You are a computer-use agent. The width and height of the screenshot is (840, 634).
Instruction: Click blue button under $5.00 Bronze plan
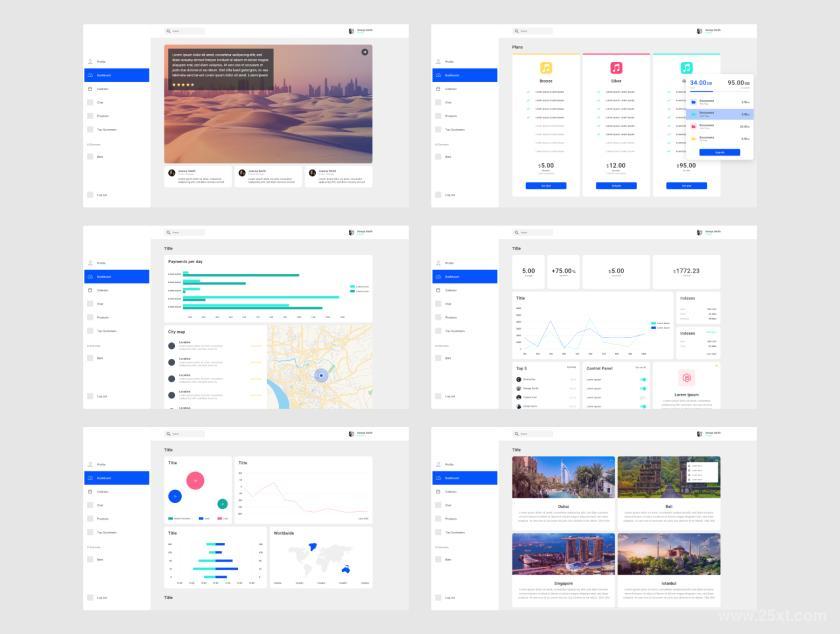(546, 186)
